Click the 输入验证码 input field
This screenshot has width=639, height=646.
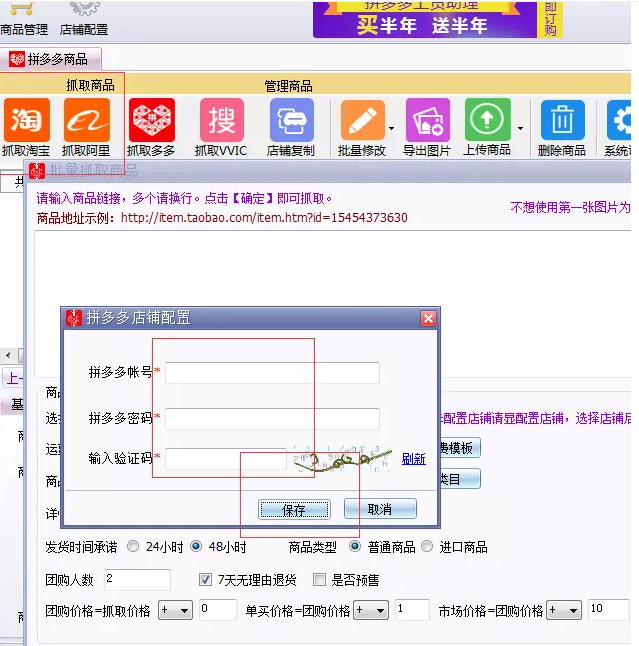[x=226, y=459]
